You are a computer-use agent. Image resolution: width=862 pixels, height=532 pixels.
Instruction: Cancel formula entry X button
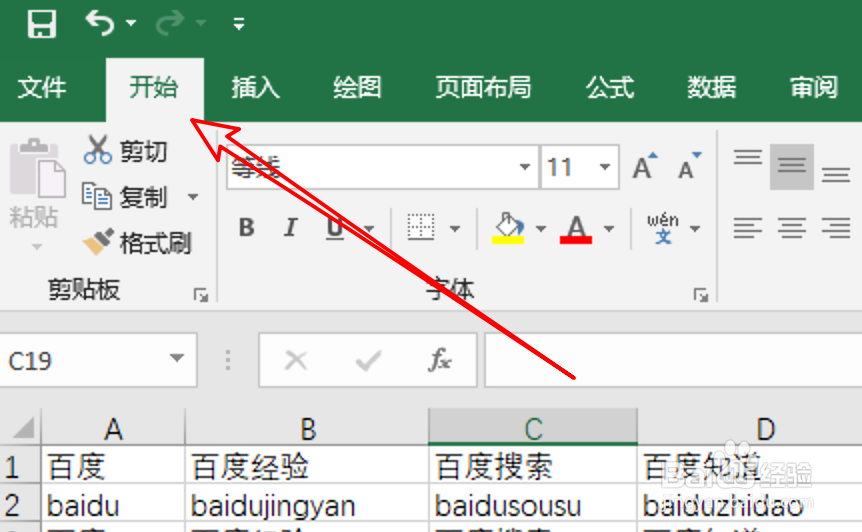pos(296,361)
